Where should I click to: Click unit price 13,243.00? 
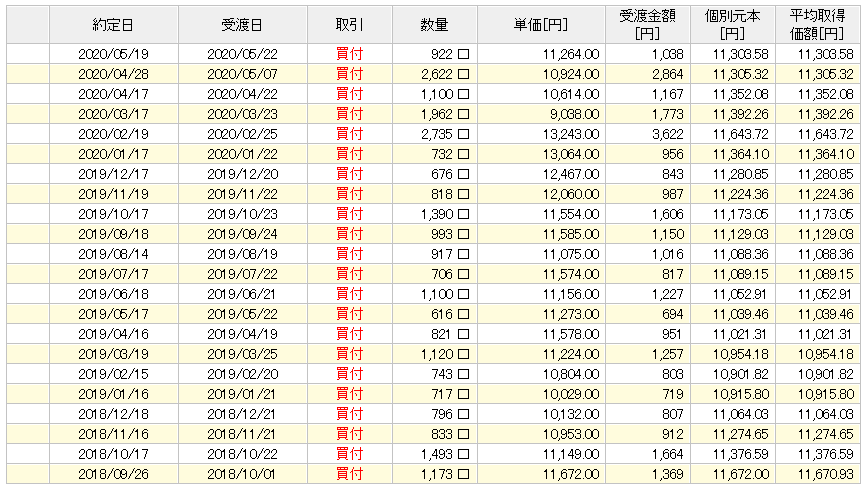click(571, 134)
